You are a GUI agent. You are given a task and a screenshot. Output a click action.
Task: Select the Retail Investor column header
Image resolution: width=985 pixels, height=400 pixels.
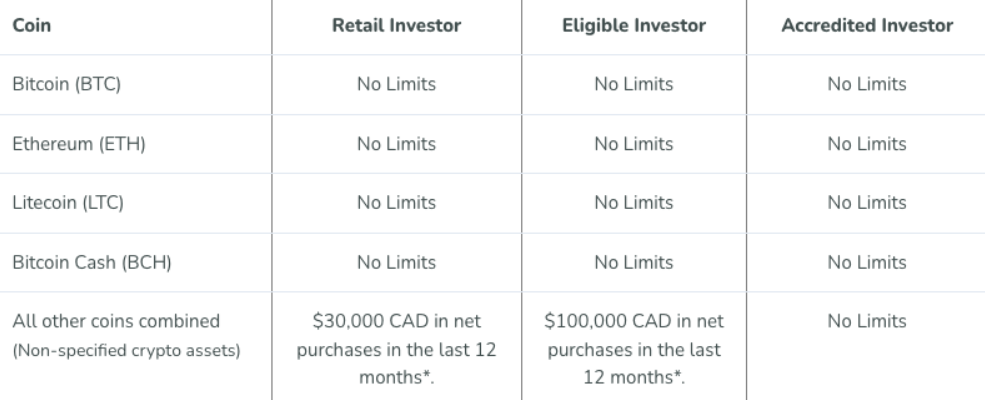[396, 25]
